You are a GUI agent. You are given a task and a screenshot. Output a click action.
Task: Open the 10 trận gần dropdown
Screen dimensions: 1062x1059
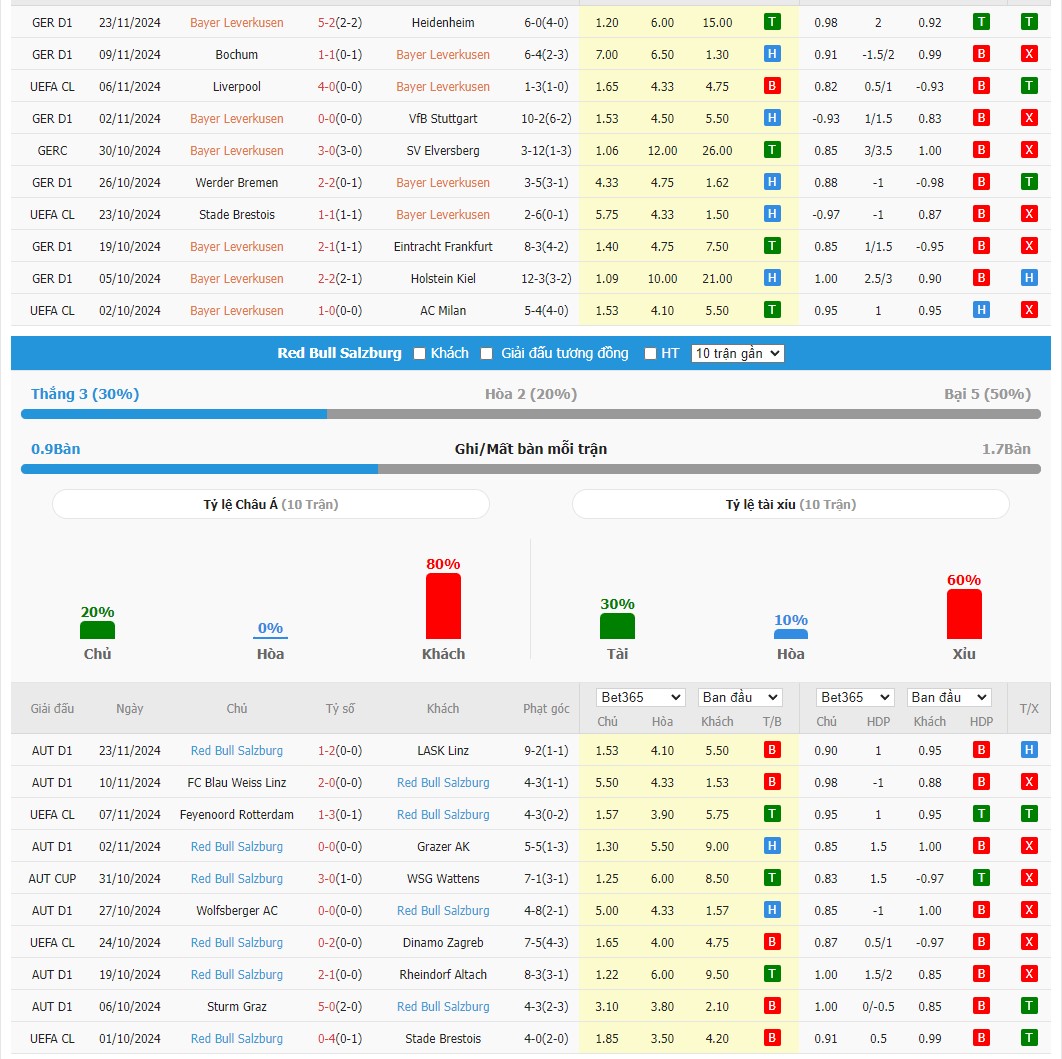[x=738, y=353]
